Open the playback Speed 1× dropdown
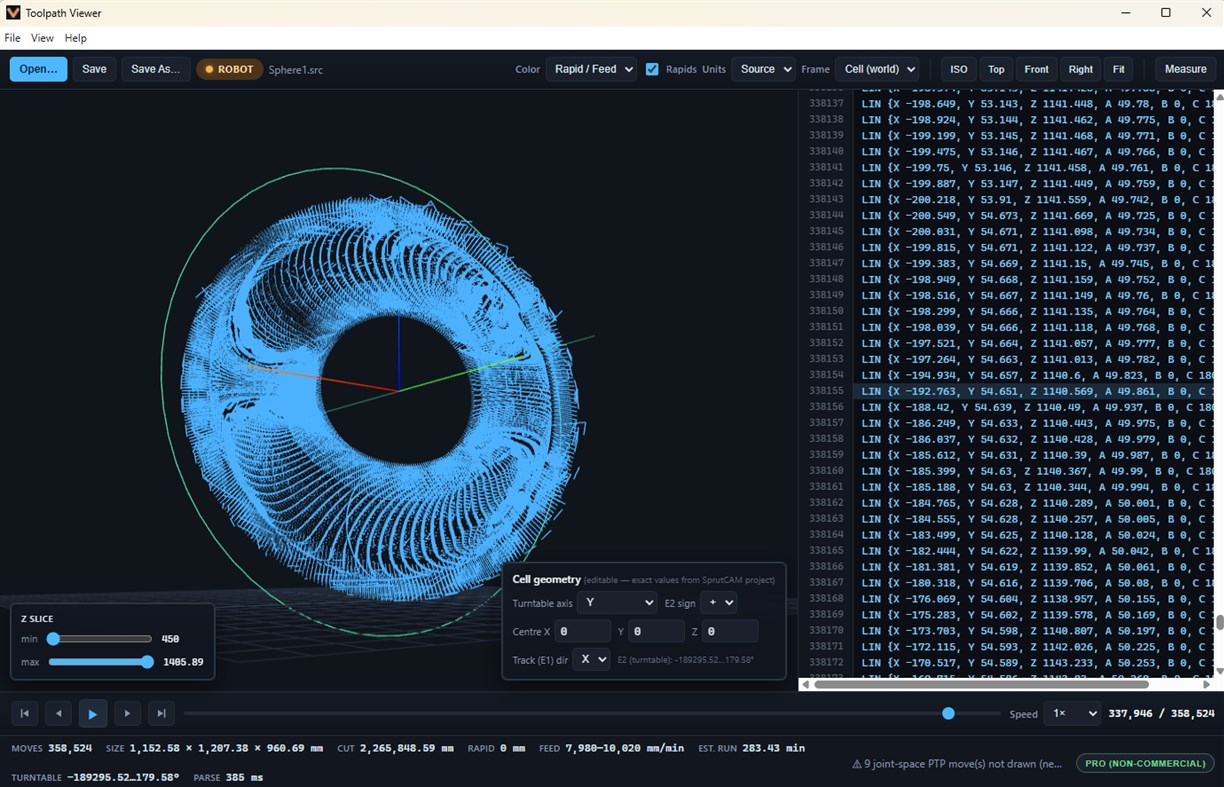1224x787 pixels. [x=1071, y=714]
